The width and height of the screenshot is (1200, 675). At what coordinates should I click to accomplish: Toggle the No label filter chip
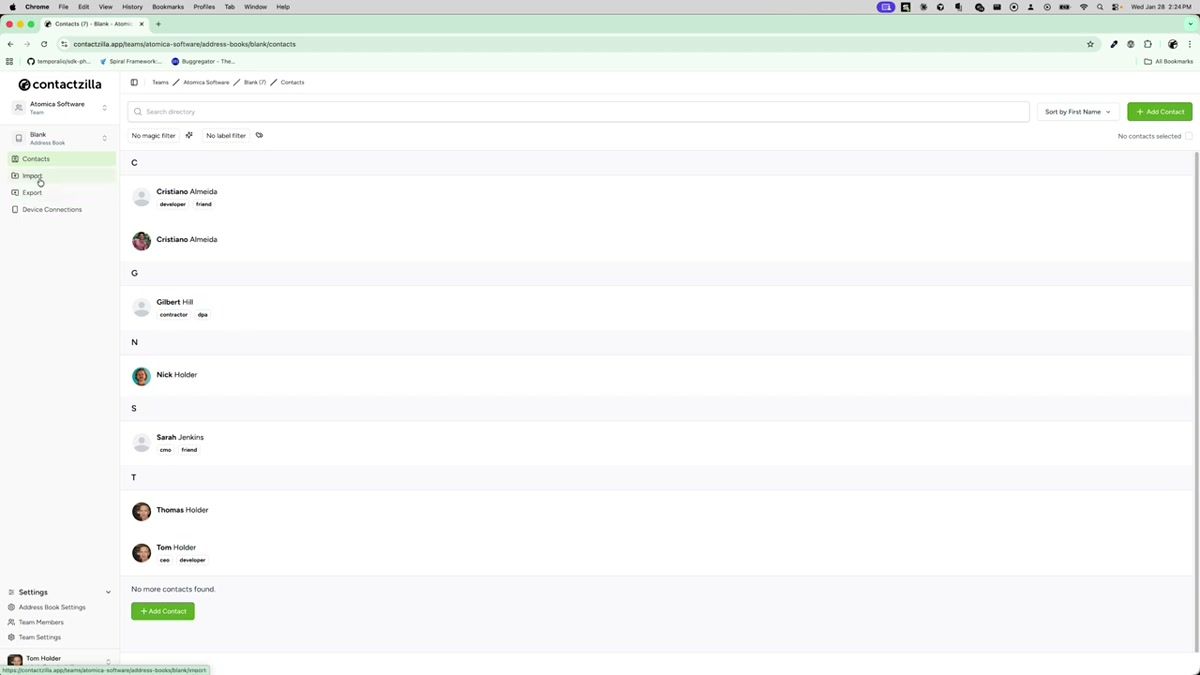[x=225, y=135]
